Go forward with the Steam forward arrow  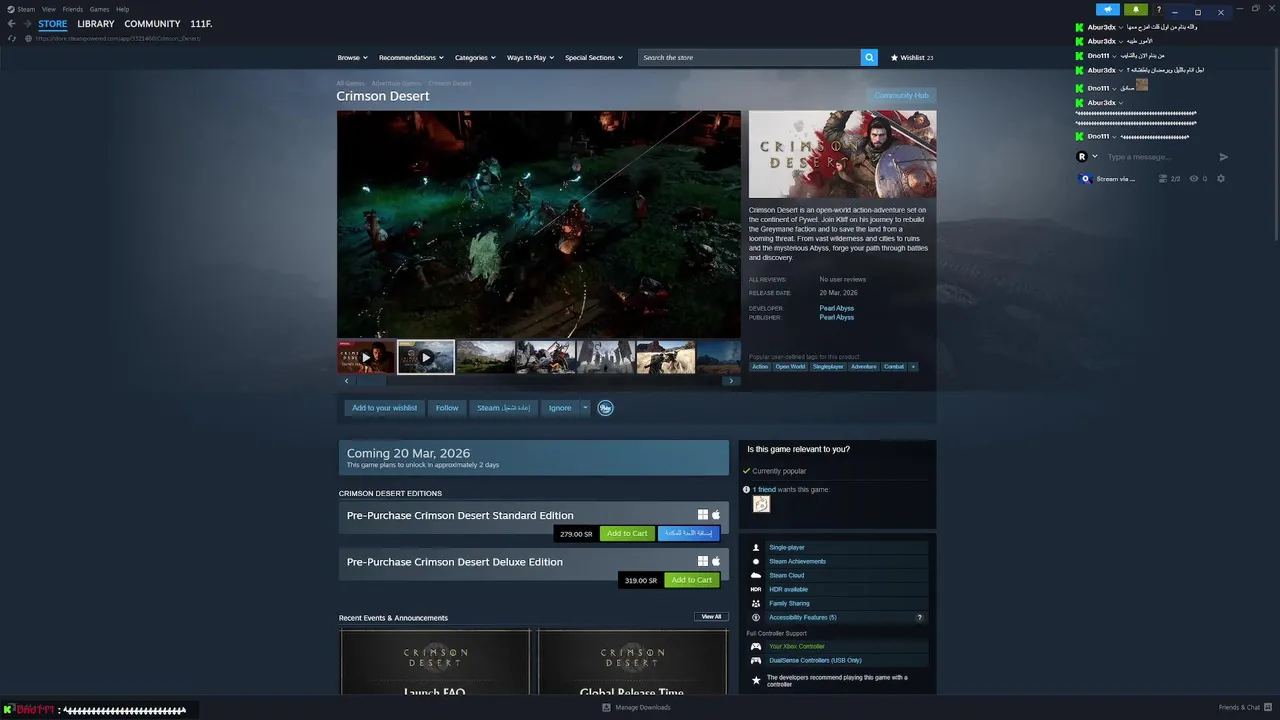tap(26, 23)
